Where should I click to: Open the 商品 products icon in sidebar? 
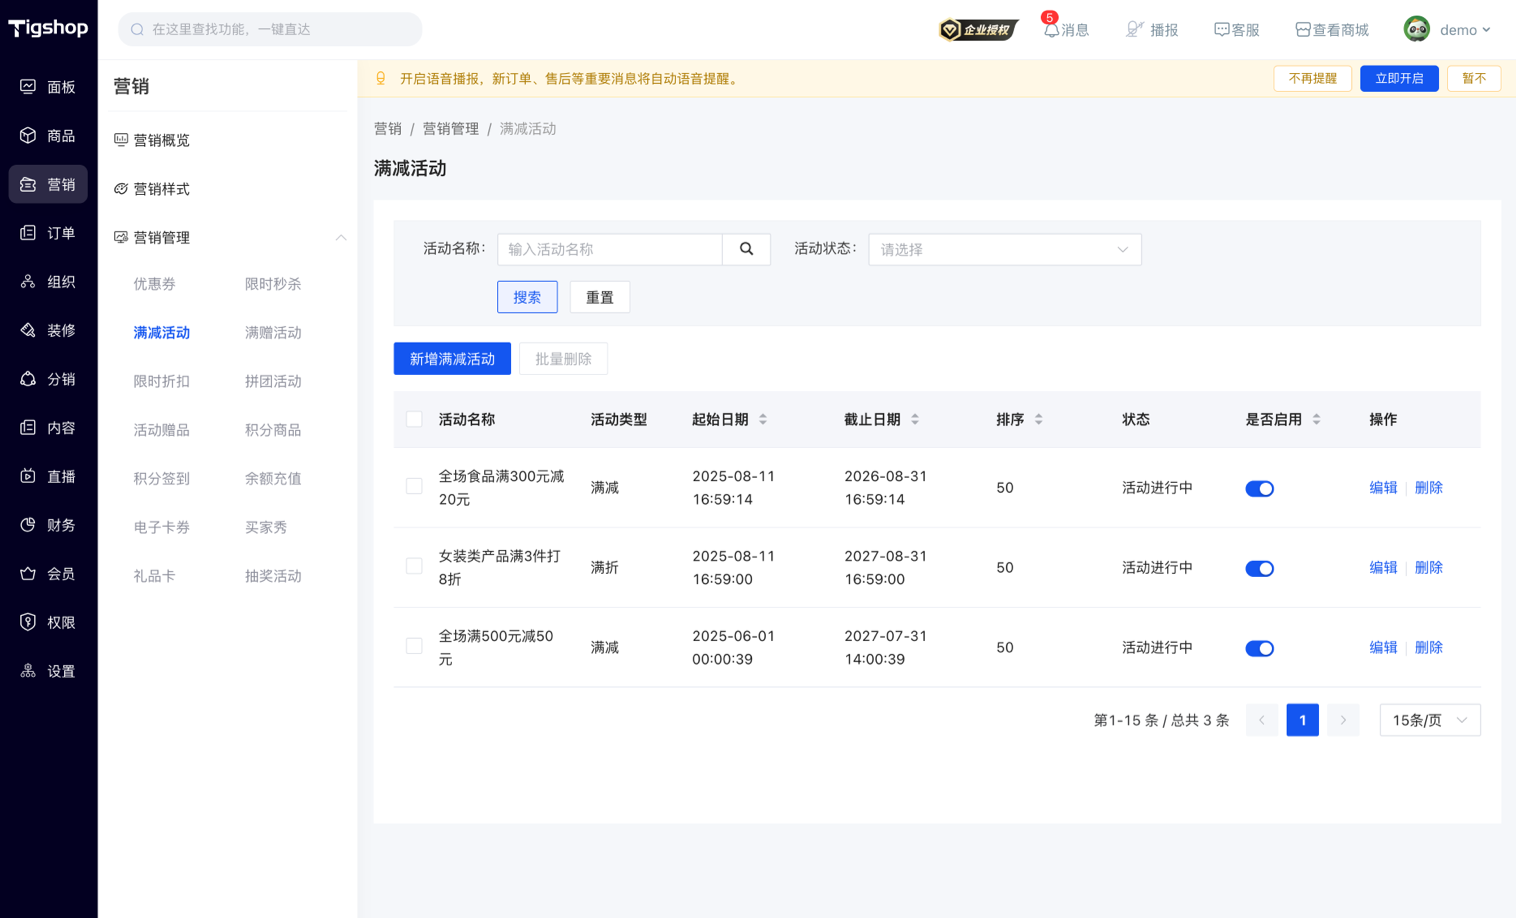(x=28, y=135)
